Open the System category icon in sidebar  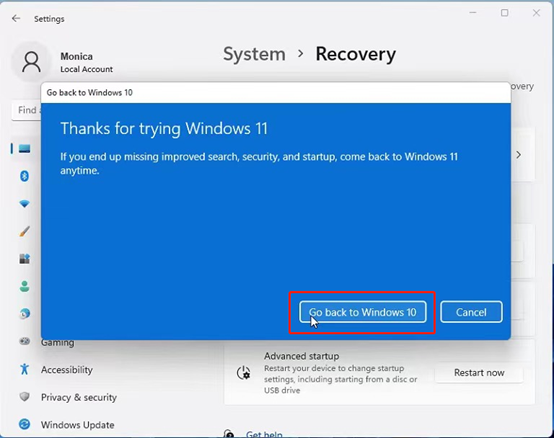click(x=24, y=149)
